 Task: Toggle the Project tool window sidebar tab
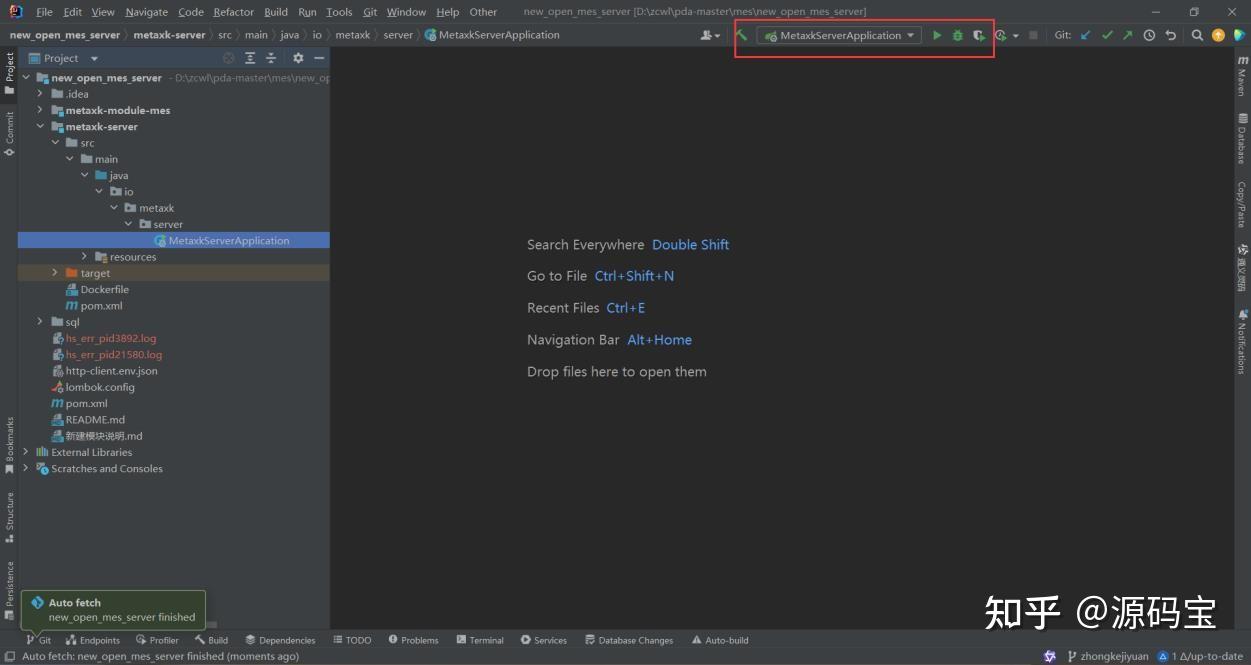(9, 74)
